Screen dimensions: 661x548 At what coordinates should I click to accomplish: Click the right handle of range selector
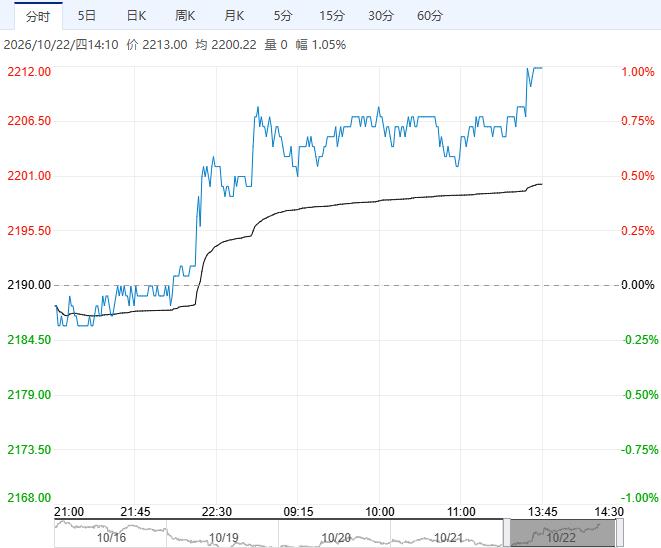point(620,533)
